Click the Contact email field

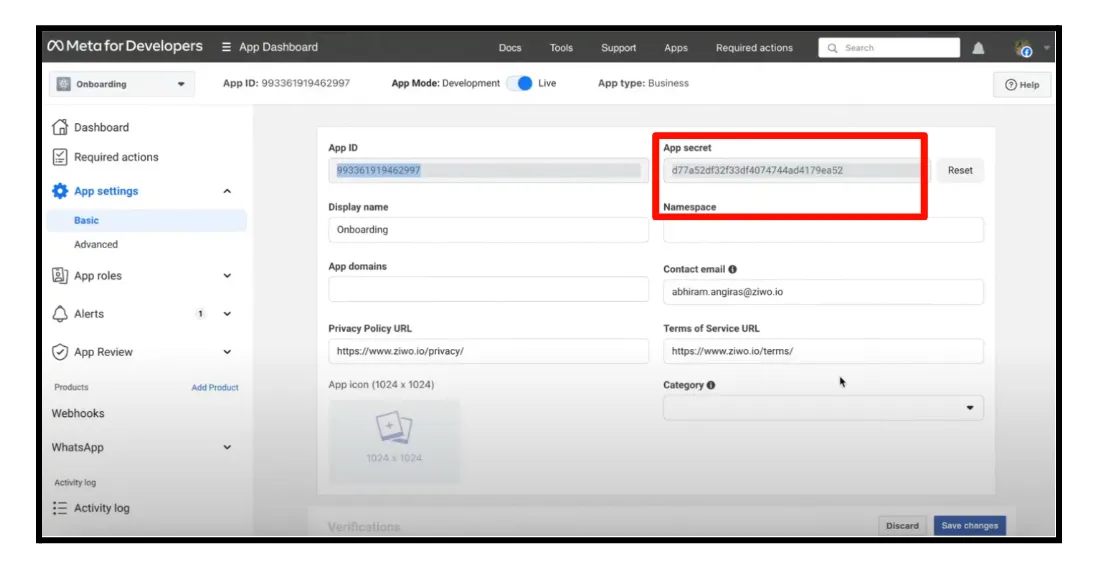[823, 292]
